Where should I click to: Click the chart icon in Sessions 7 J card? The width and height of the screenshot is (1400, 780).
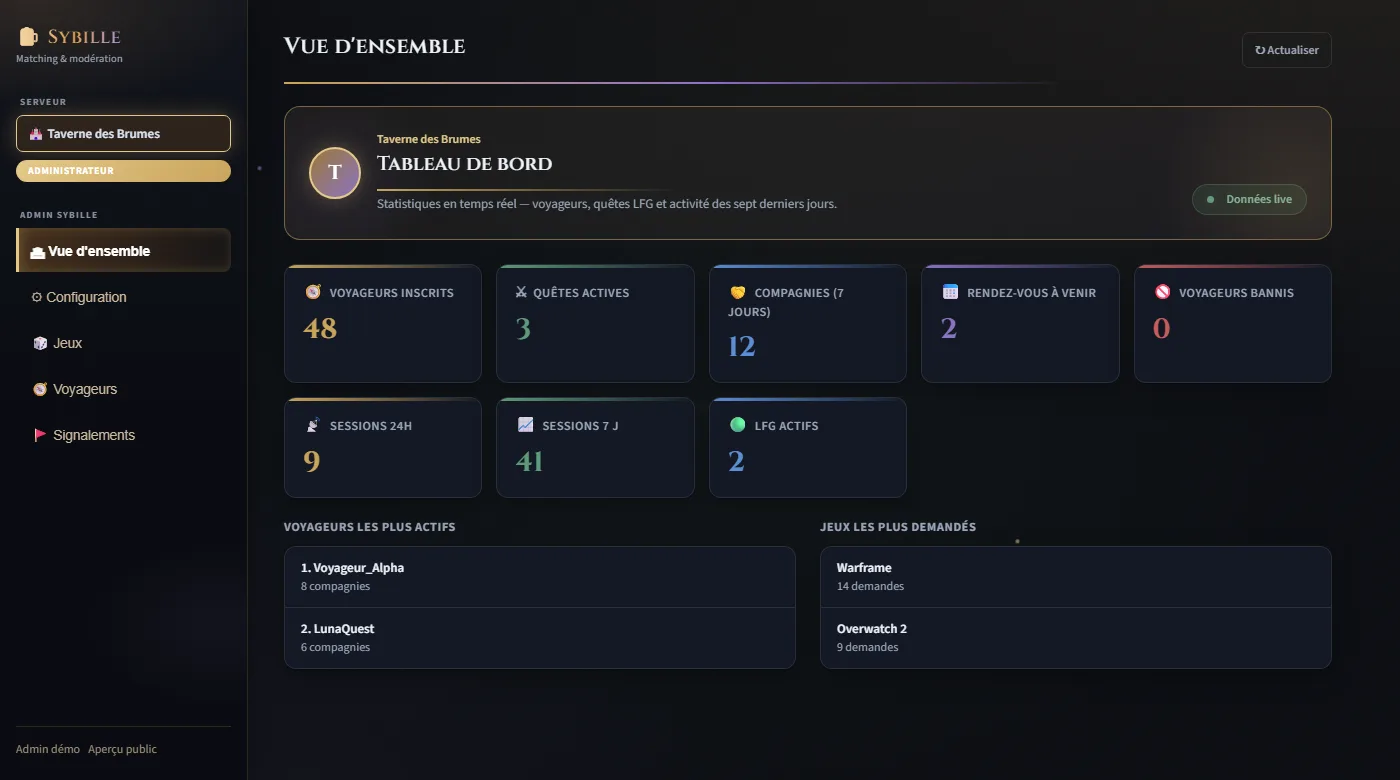(525, 425)
